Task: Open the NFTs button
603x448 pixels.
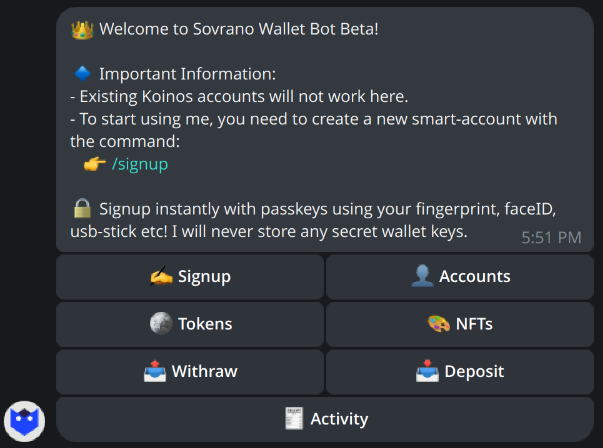Action: click(460, 324)
